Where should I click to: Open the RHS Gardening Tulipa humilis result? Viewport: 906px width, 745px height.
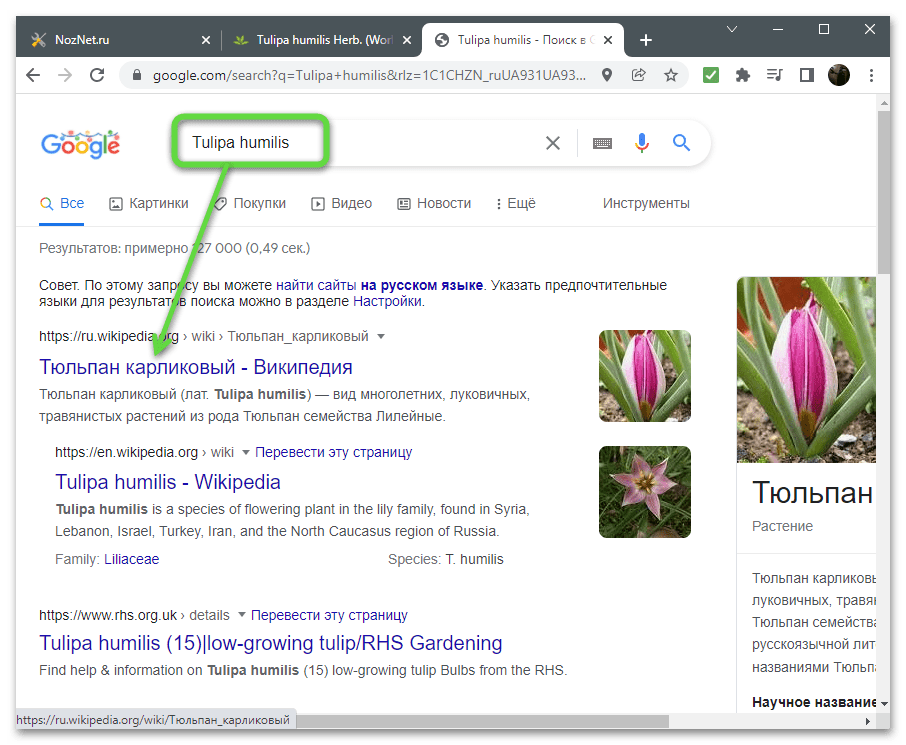click(270, 643)
